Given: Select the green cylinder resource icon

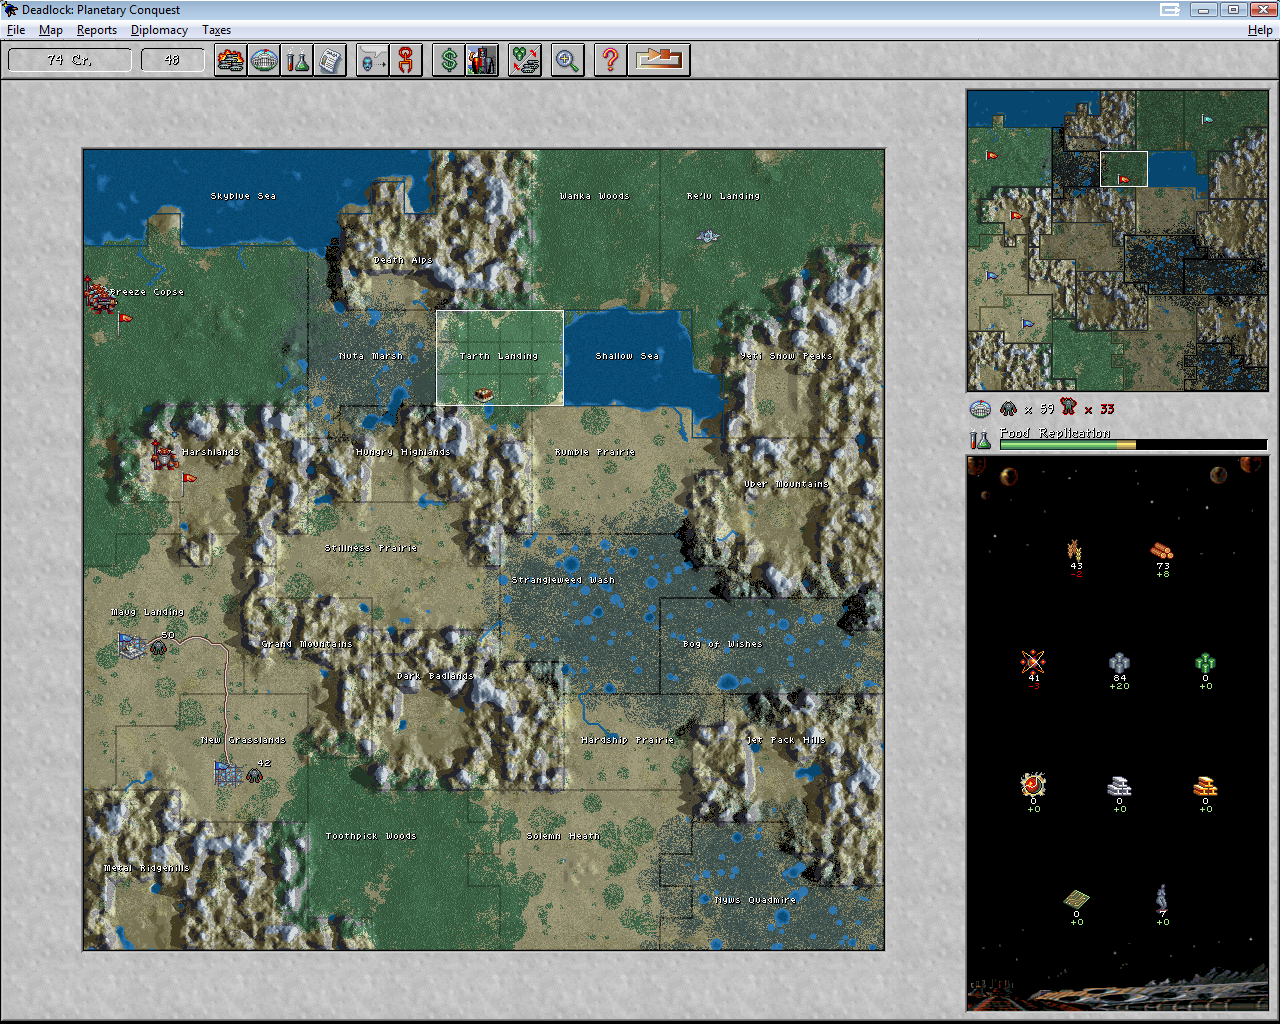Looking at the screenshot, I should point(1205,662).
